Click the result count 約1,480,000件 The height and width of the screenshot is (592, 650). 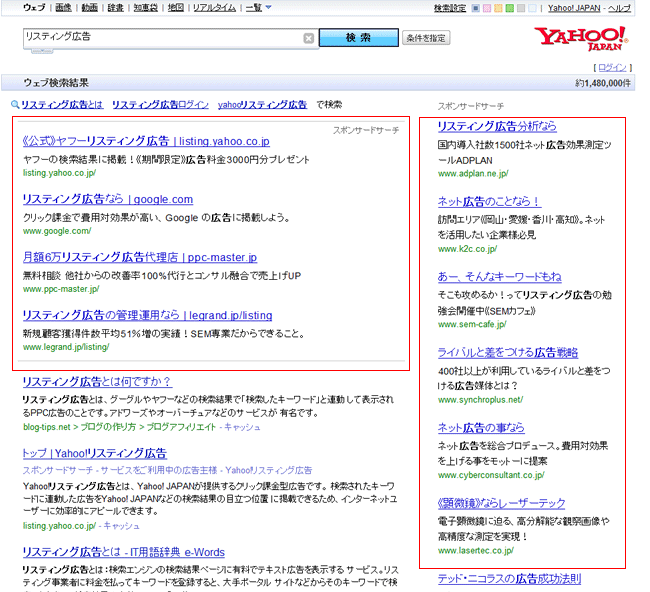(603, 83)
